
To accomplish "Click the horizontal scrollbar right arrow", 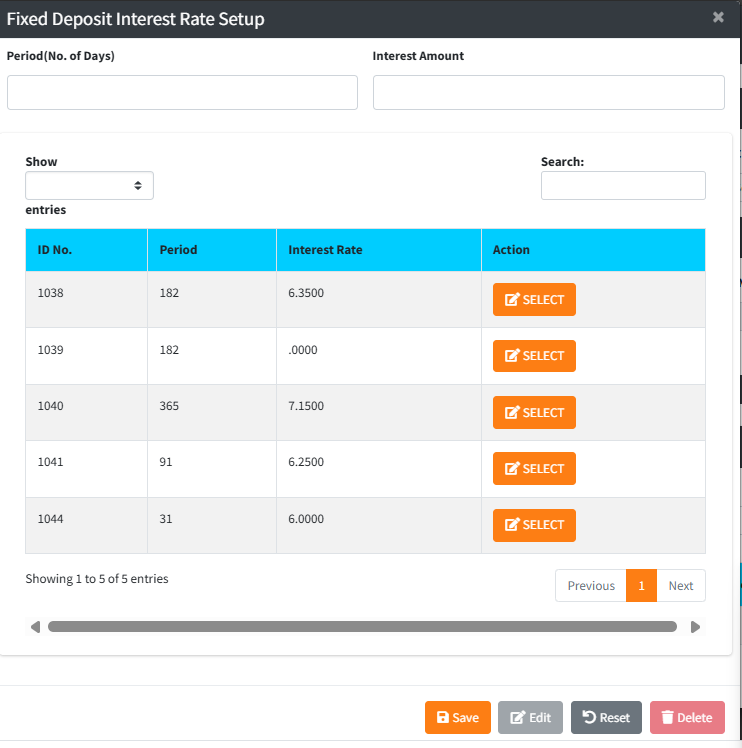I will tap(696, 627).
